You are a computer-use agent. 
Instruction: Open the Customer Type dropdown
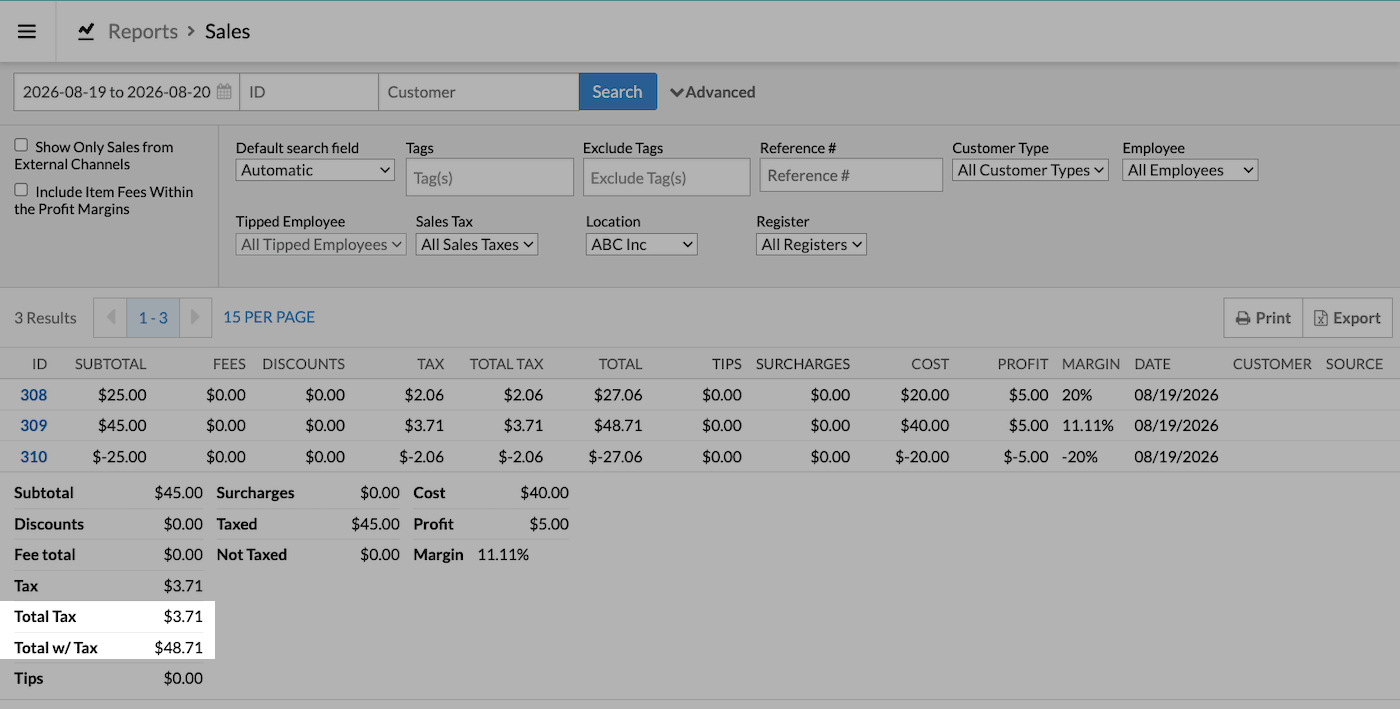[x=1030, y=170]
